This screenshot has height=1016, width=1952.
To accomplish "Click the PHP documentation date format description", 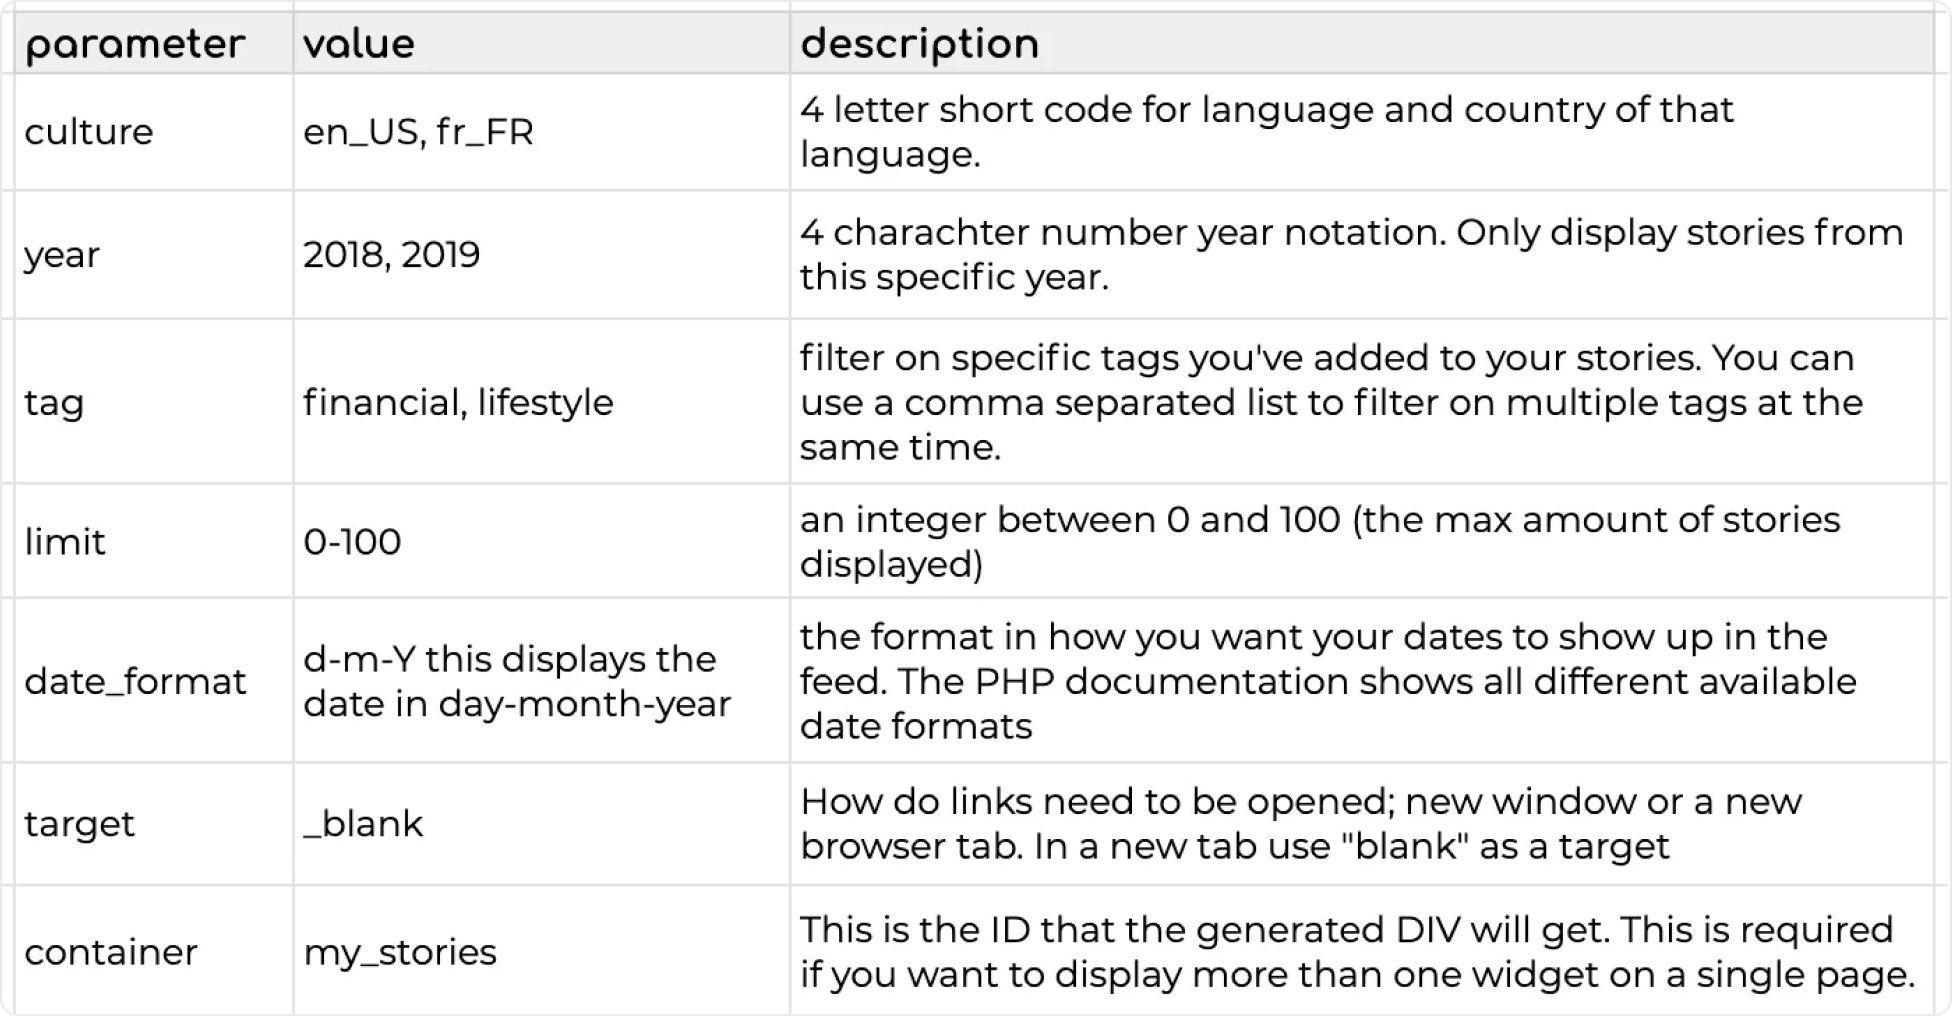I will (x=1328, y=681).
